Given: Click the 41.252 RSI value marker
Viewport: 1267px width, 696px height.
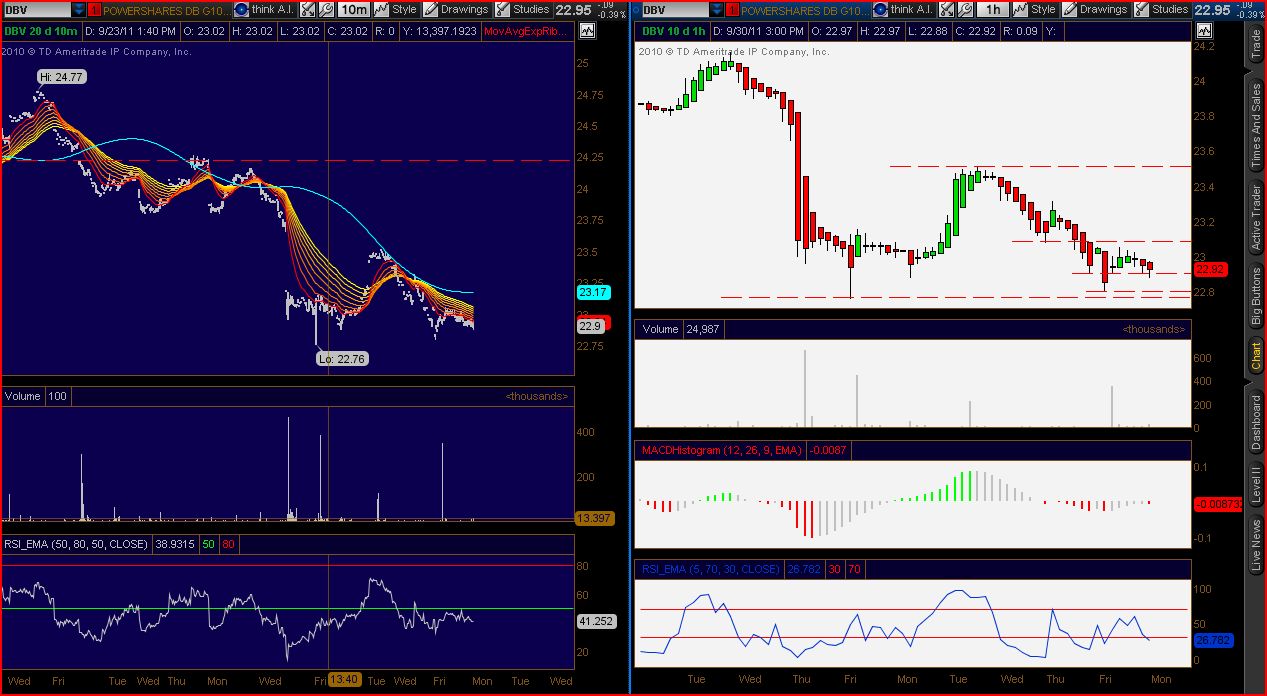Looking at the screenshot, I should pyautogui.click(x=595, y=621).
